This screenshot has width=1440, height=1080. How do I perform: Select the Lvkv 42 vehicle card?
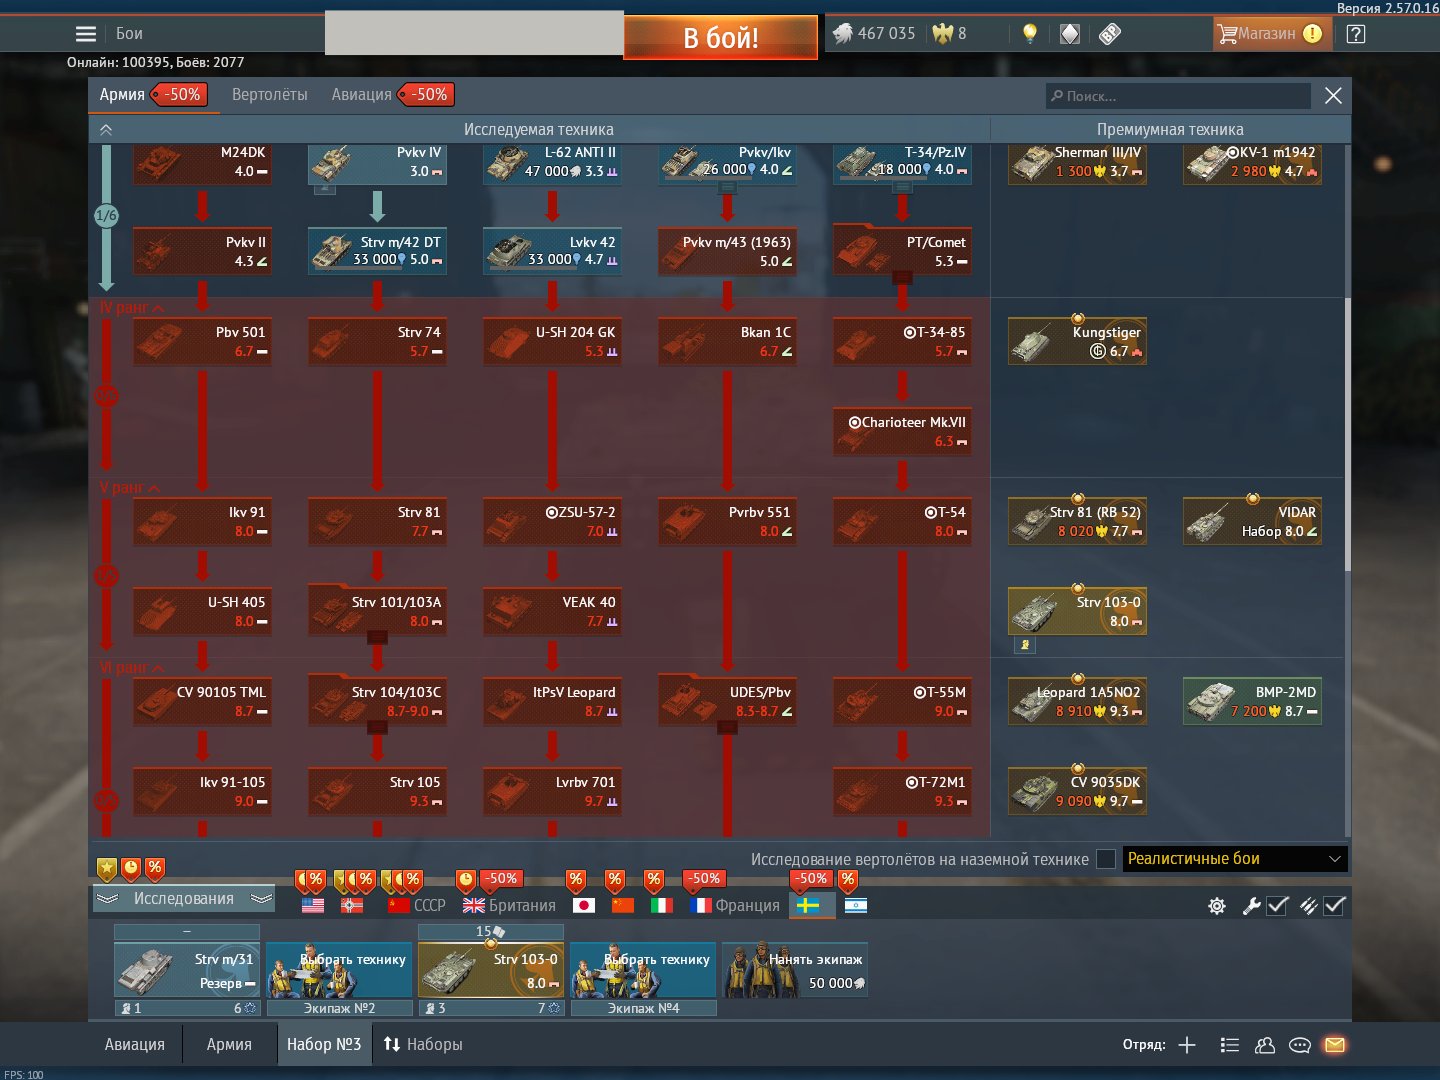click(x=552, y=251)
